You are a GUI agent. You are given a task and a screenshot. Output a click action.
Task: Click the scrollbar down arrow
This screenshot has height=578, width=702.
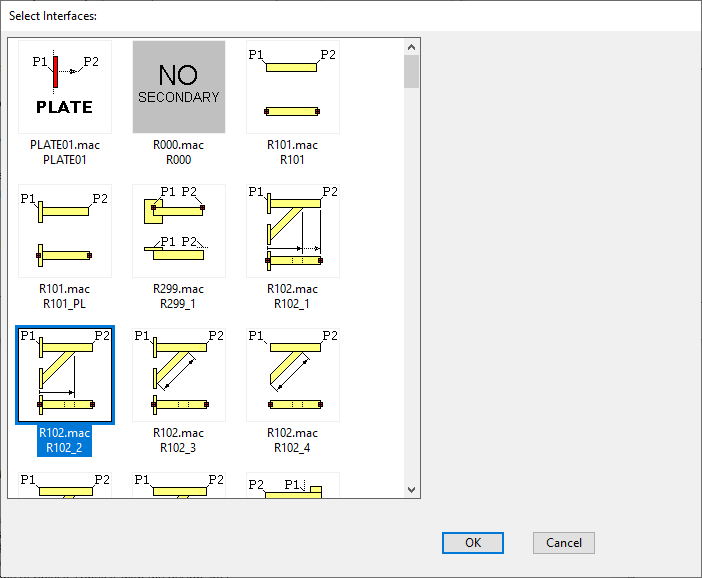click(411, 489)
